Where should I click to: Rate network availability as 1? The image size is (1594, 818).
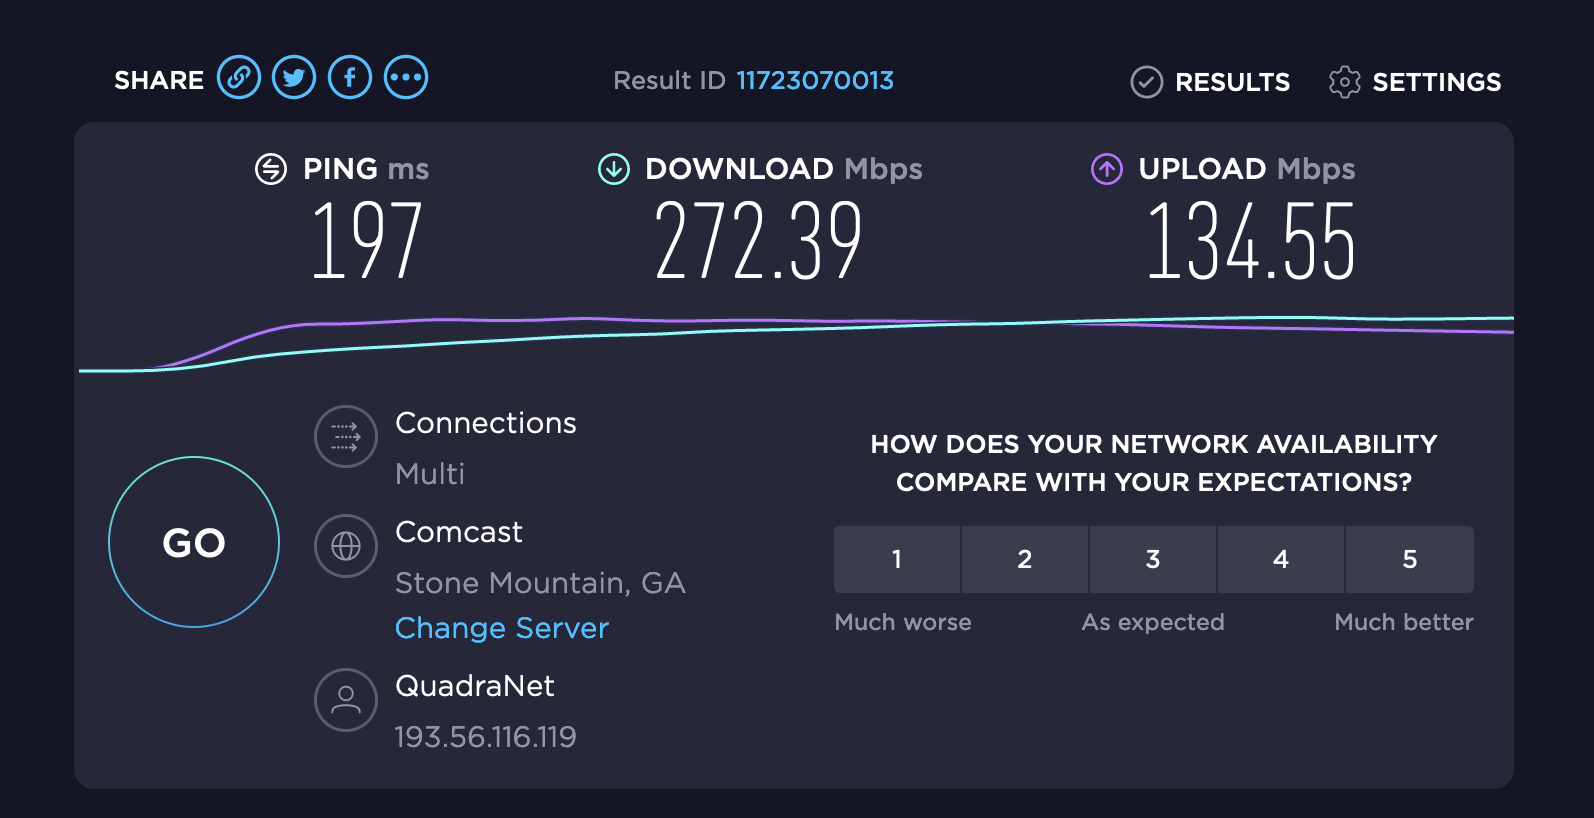click(897, 560)
